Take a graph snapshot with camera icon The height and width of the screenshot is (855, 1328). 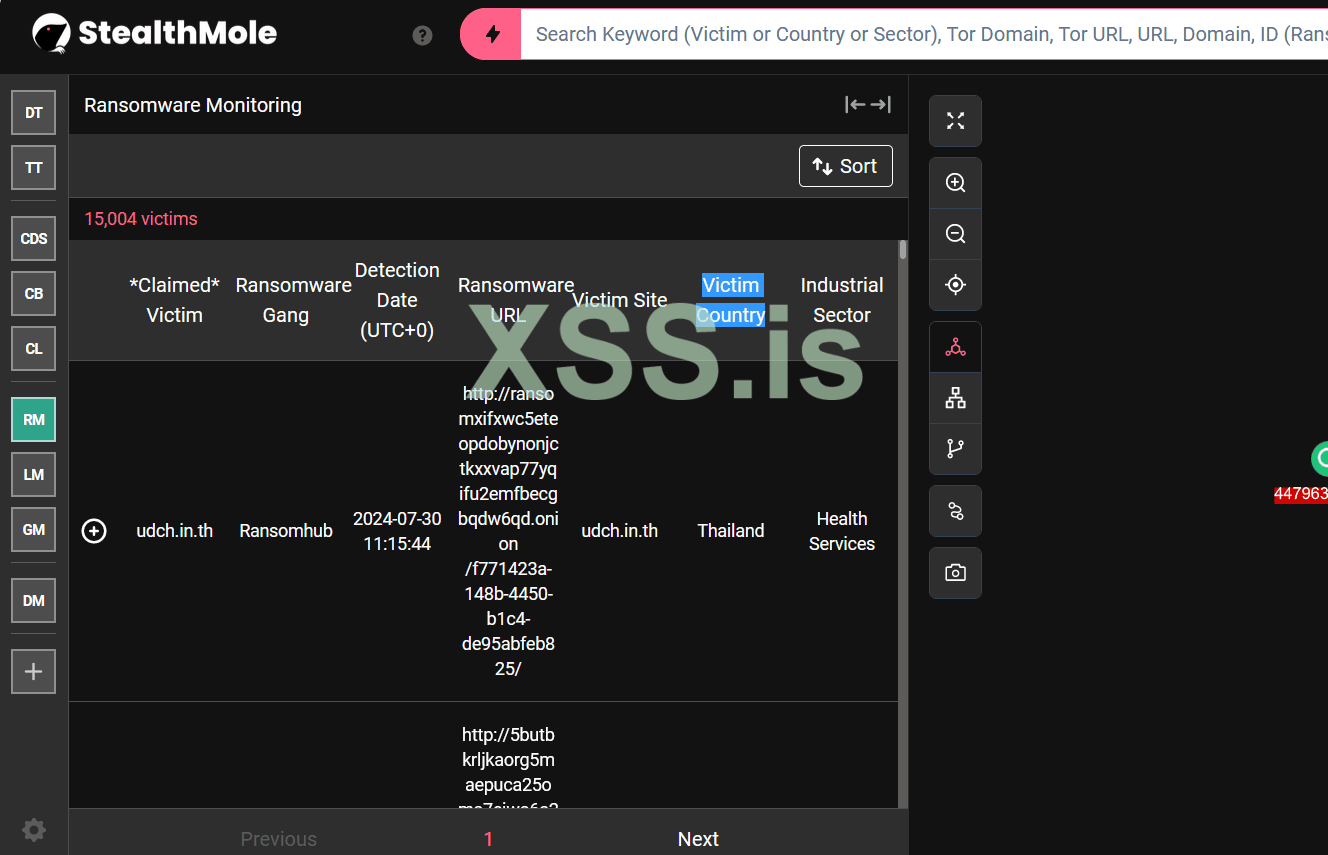point(955,573)
